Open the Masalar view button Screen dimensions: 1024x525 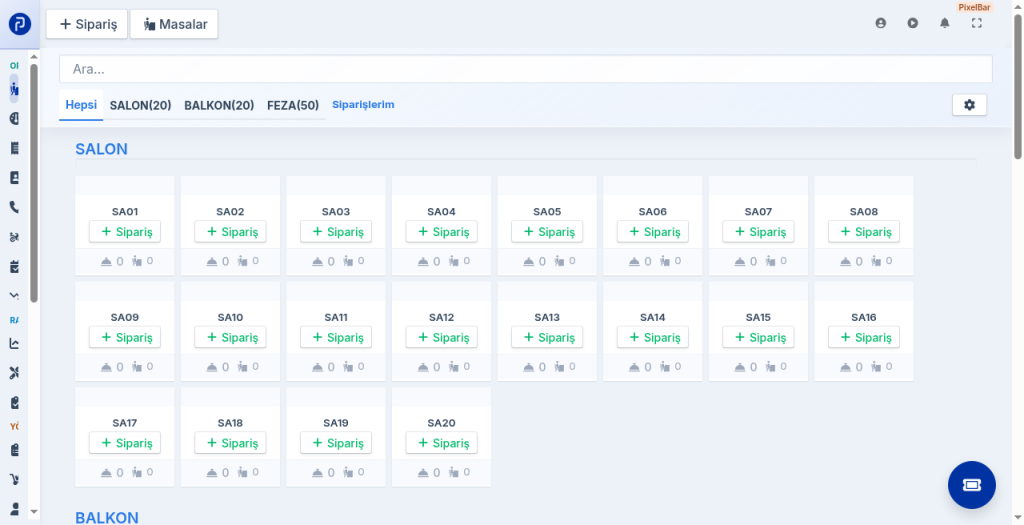(174, 24)
